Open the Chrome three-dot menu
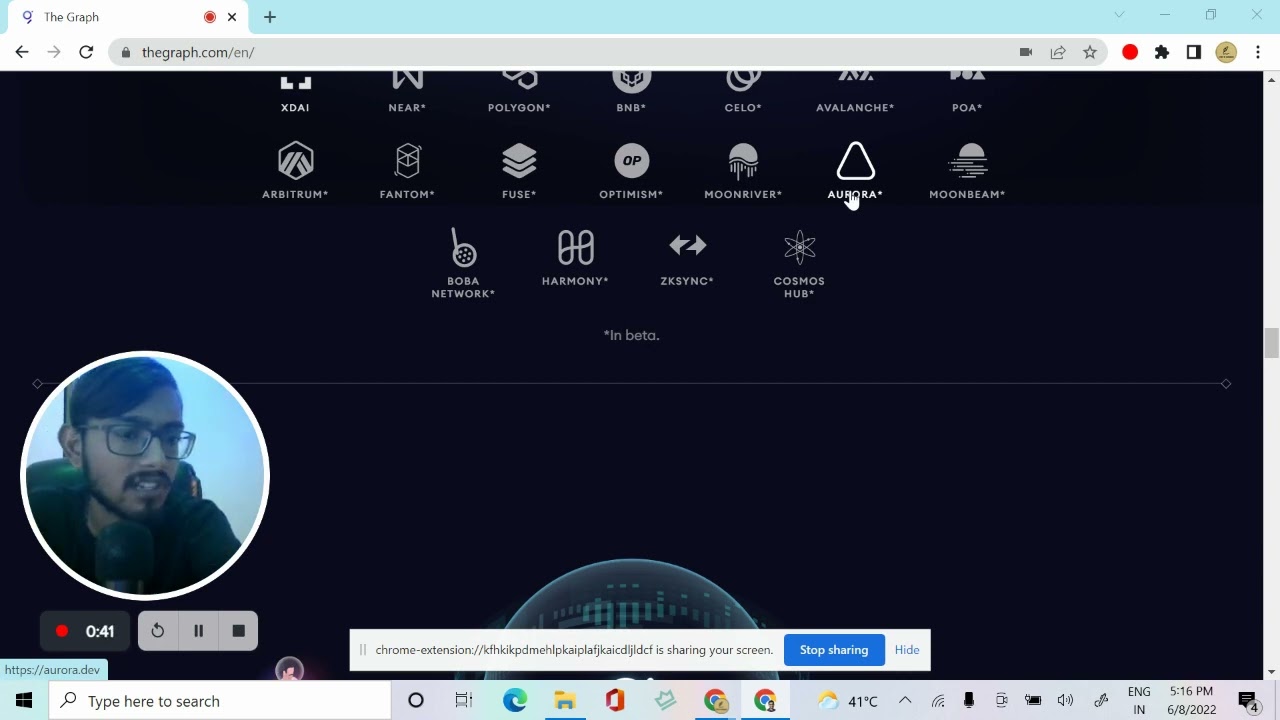The image size is (1280, 720). pyautogui.click(x=1258, y=52)
